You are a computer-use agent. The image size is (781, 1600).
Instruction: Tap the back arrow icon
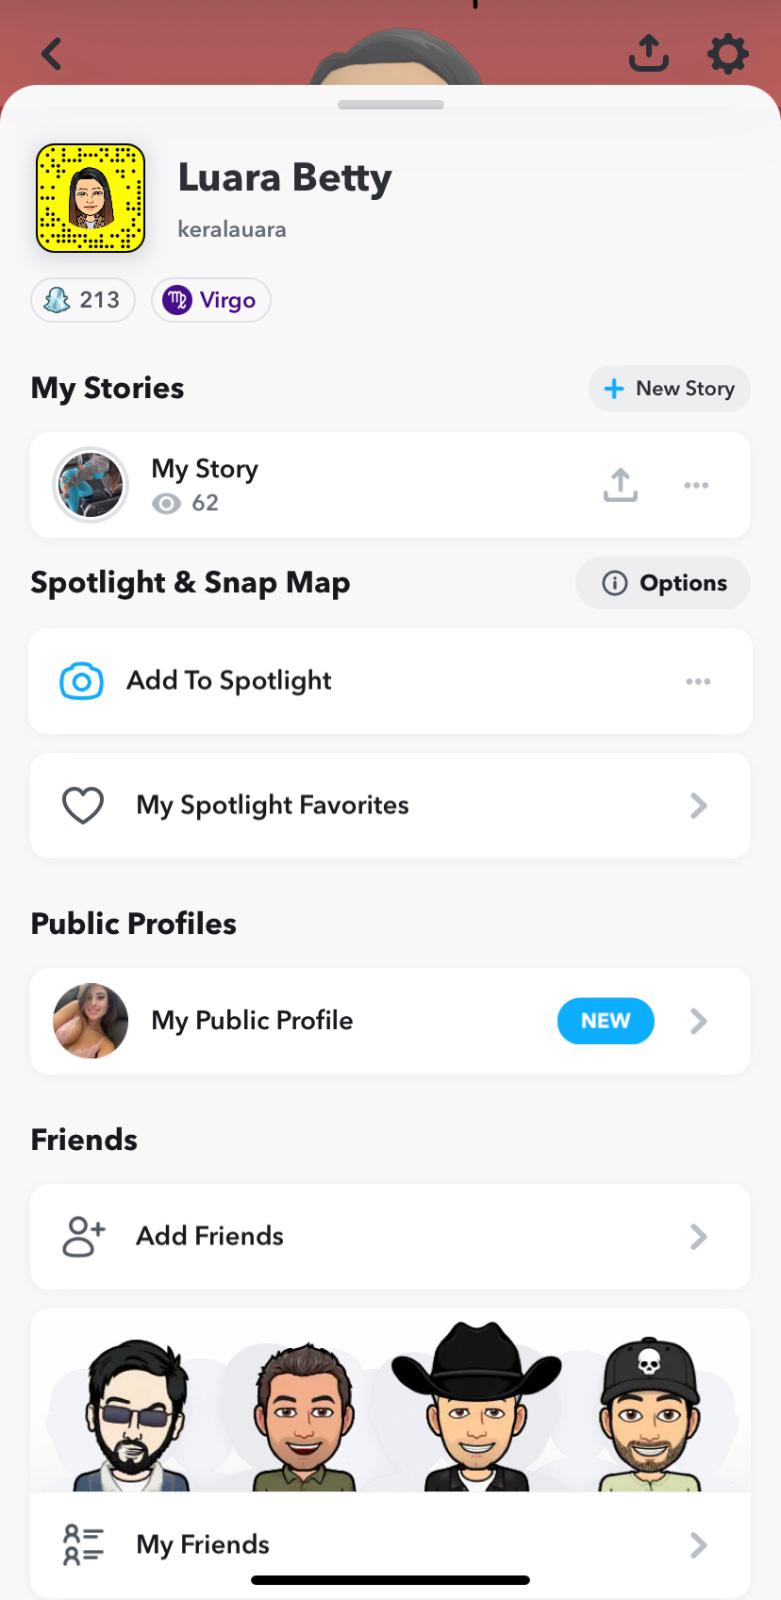click(x=52, y=54)
